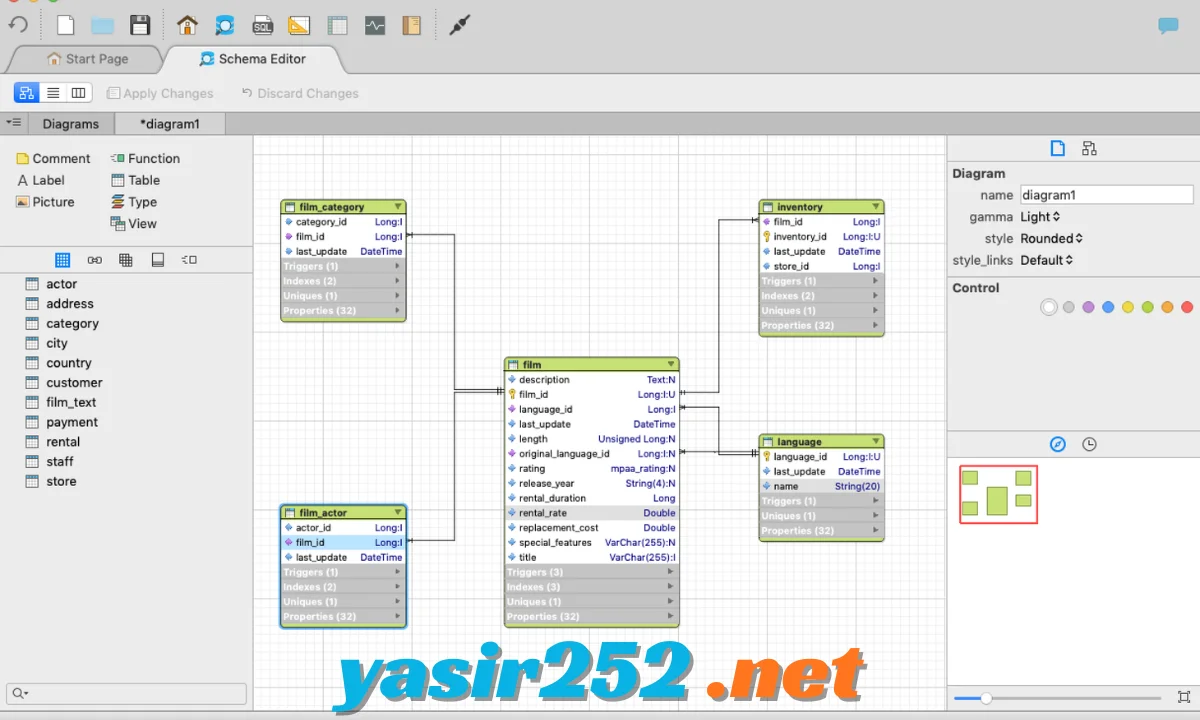Click the navigator diagram thumbnail
Screen dimensions: 1200x720
point(998,494)
